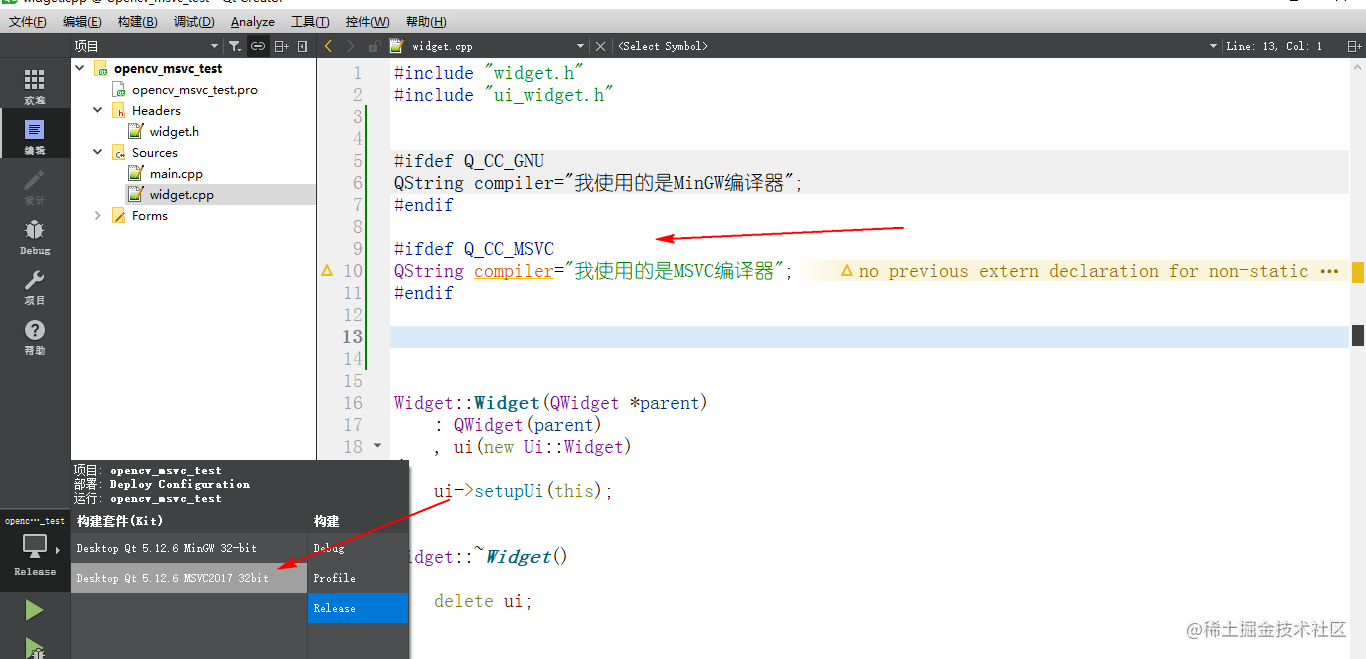
Task: Click the Sources folder icon
Action: 119,153
